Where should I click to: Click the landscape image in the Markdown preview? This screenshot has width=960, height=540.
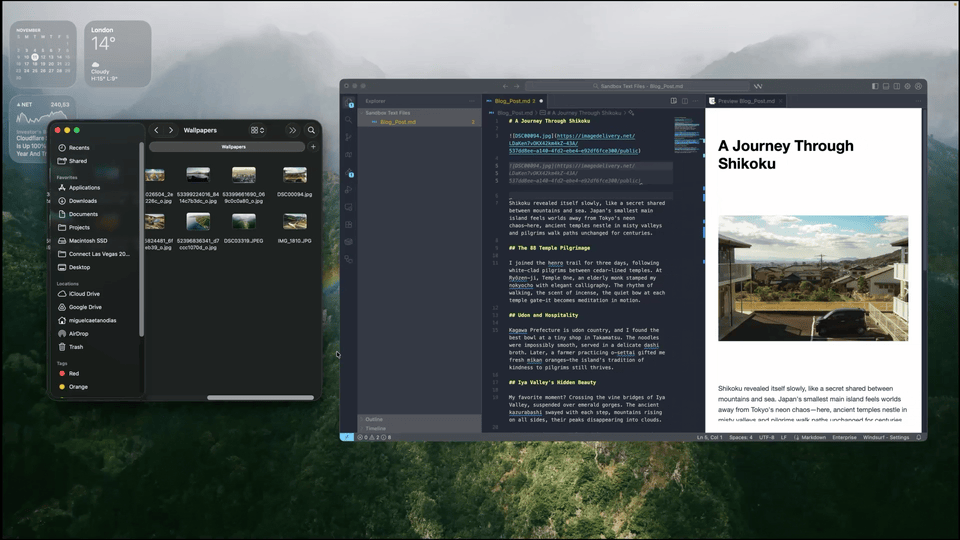(812, 278)
